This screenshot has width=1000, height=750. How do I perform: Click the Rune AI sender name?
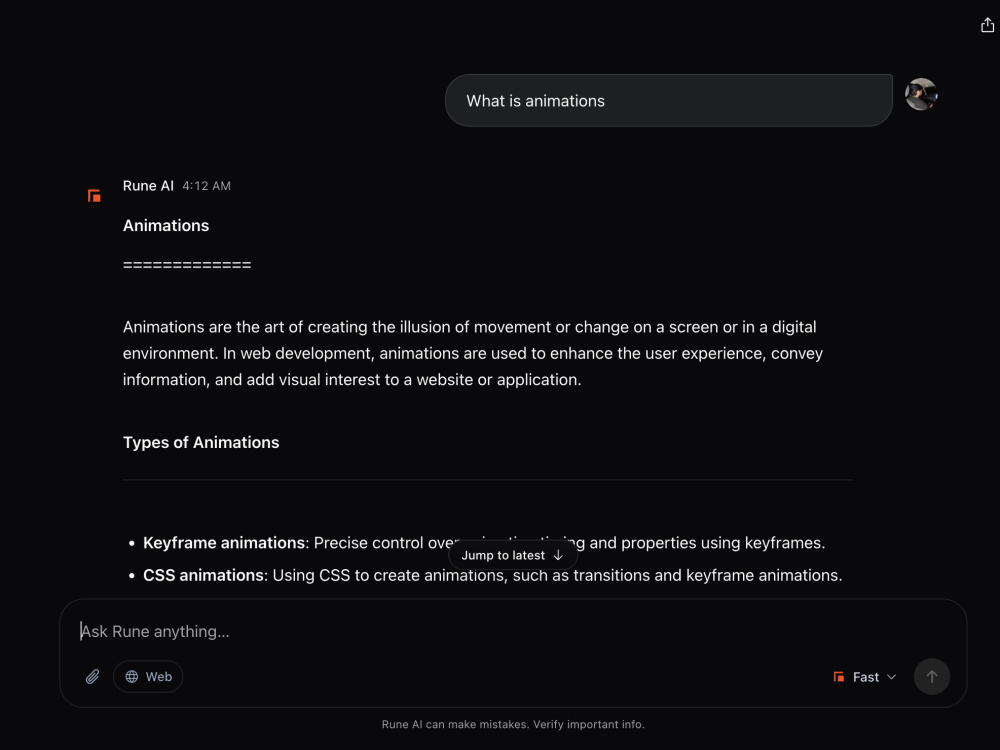(x=148, y=186)
